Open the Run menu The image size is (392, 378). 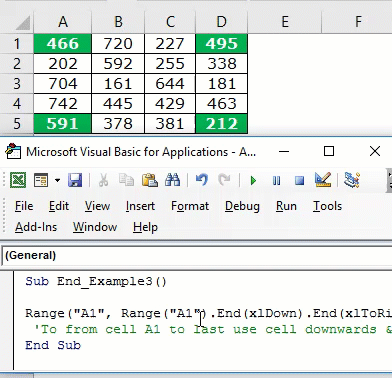pos(286,206)
